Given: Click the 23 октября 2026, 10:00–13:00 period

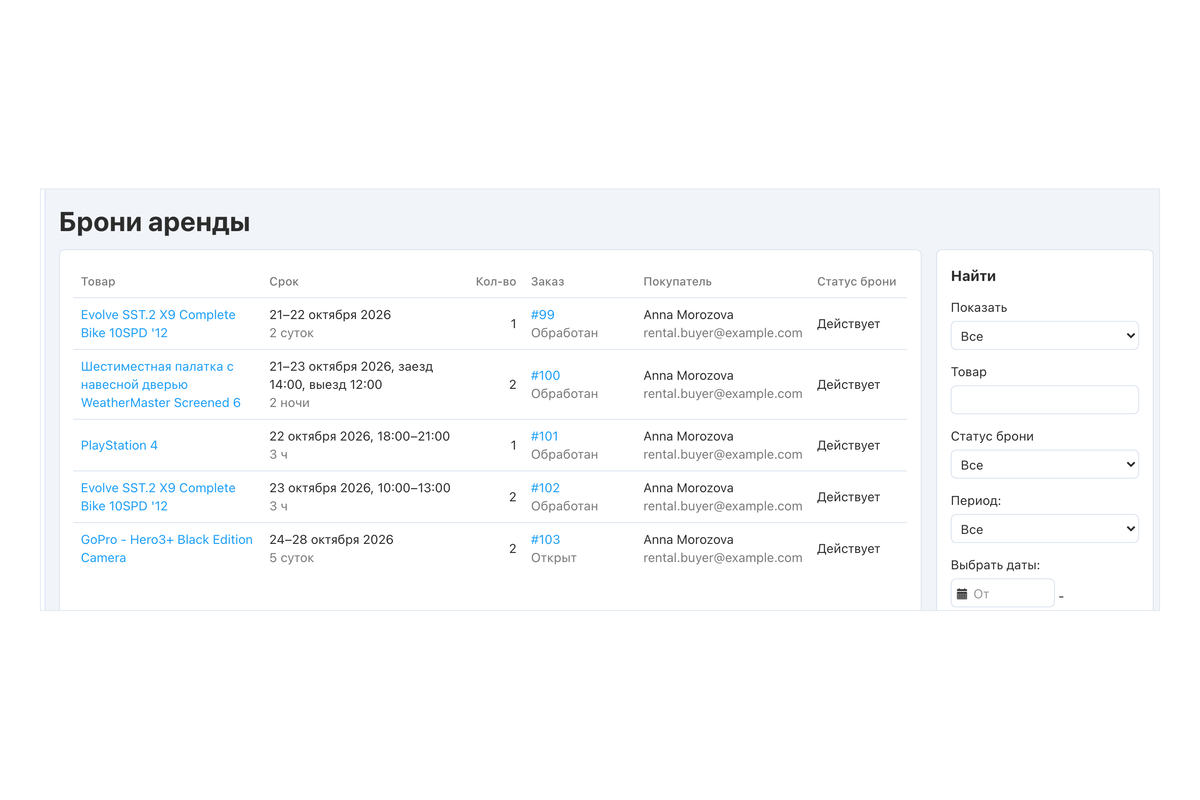Looking at the screenshot, I should tap(360, 488).
